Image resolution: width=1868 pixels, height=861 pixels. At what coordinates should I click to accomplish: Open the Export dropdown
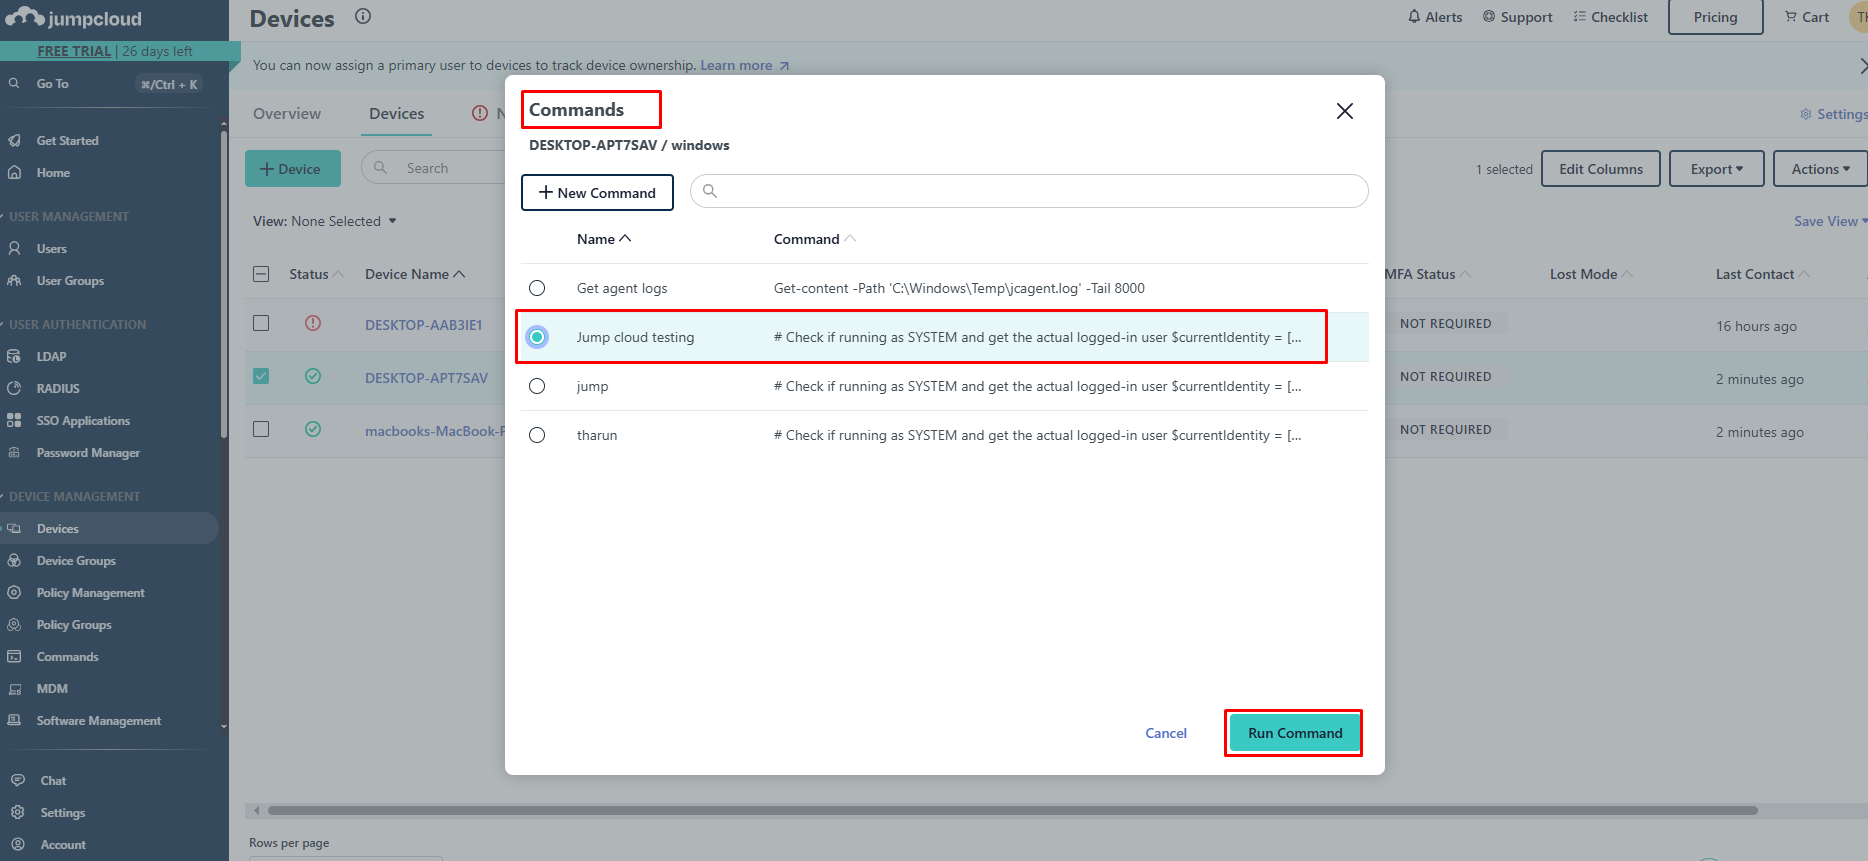1717,169
